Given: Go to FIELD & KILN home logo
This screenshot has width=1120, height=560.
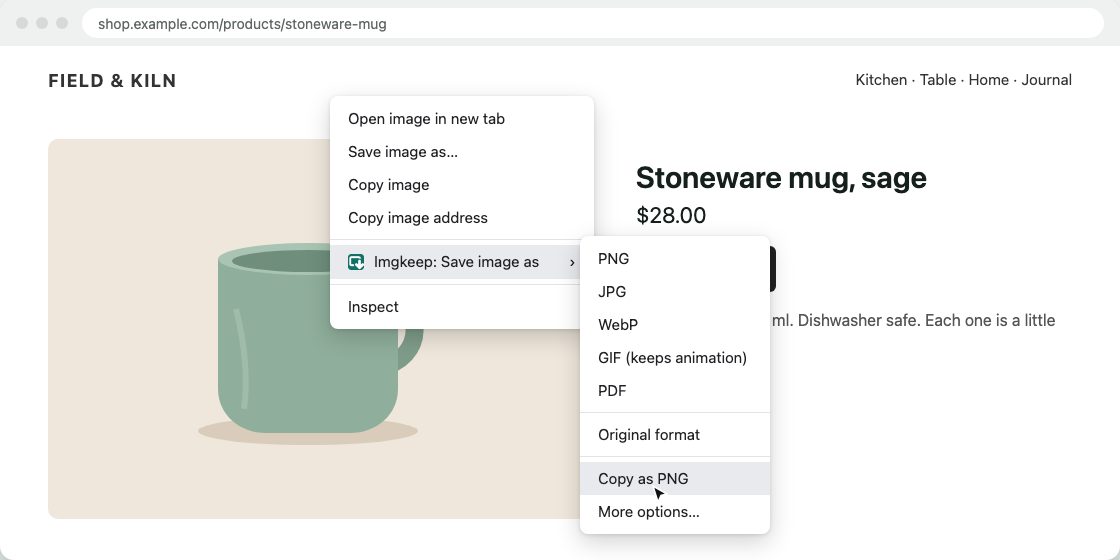Looking at the screenshot, I should coord(112,81).
